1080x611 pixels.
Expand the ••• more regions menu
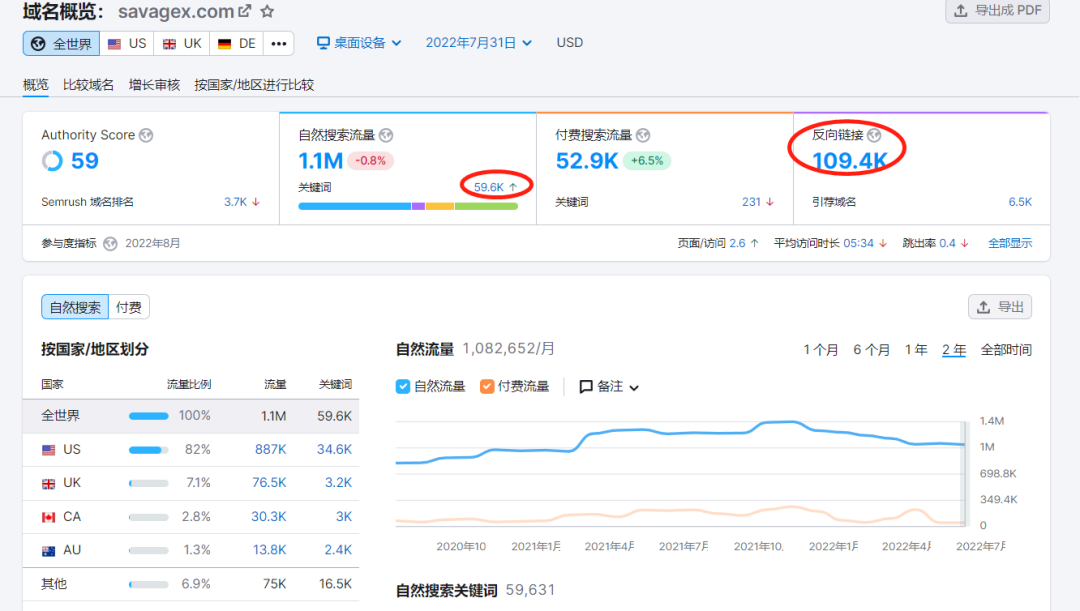279,43
